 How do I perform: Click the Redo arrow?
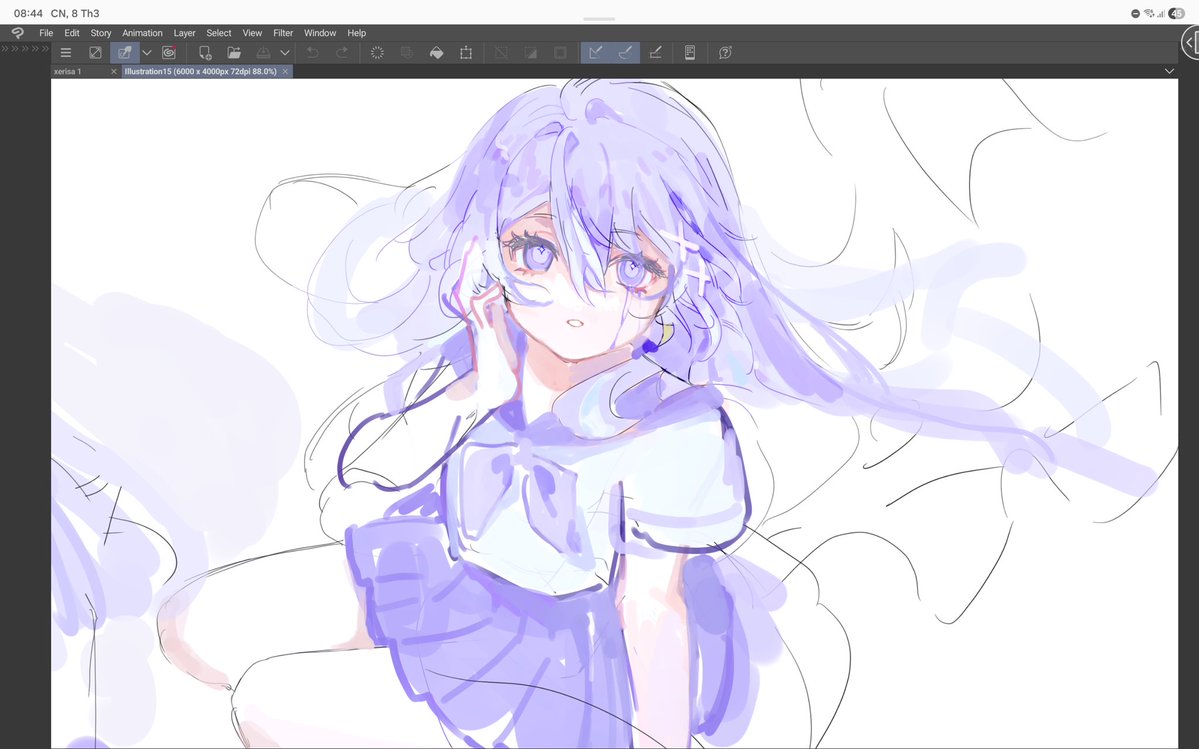point(342,53)
